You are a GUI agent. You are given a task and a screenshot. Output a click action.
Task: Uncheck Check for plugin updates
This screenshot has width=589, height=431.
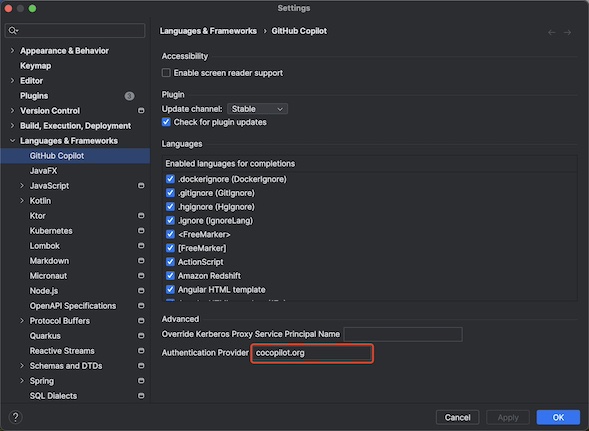coord(166,122)
